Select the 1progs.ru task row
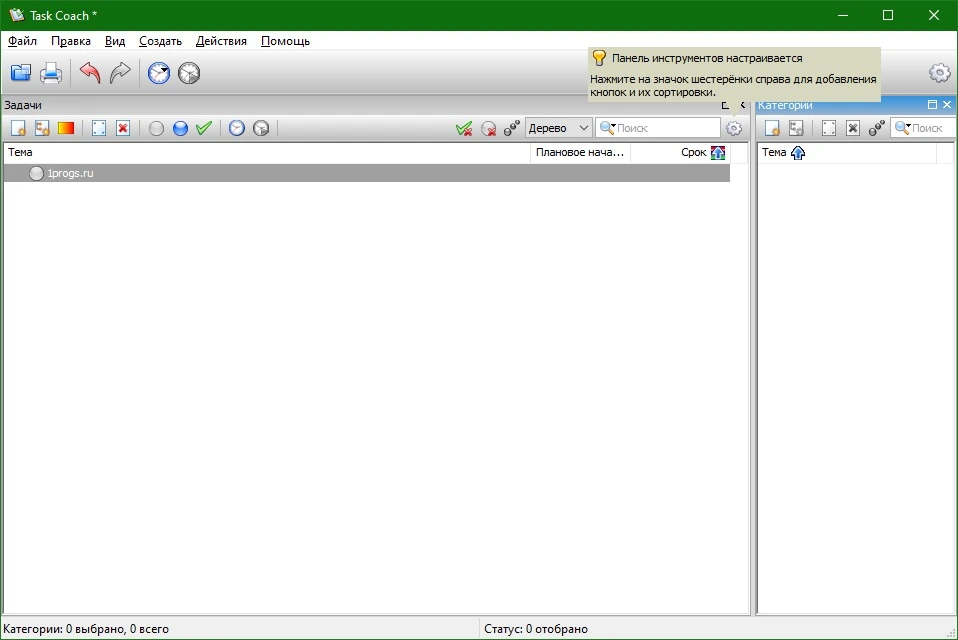The image size is (958, 640). (367, 173)
